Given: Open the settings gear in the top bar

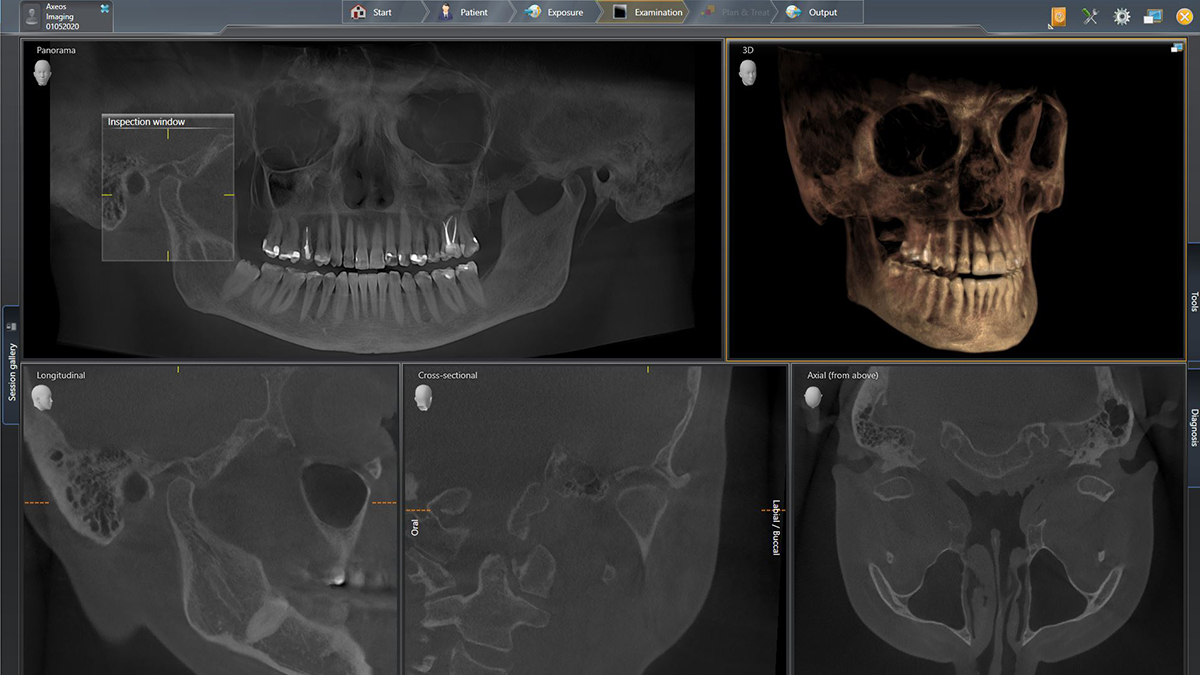Looking at the screenshot, I should pyautogui.click(x=1122, y=16).
